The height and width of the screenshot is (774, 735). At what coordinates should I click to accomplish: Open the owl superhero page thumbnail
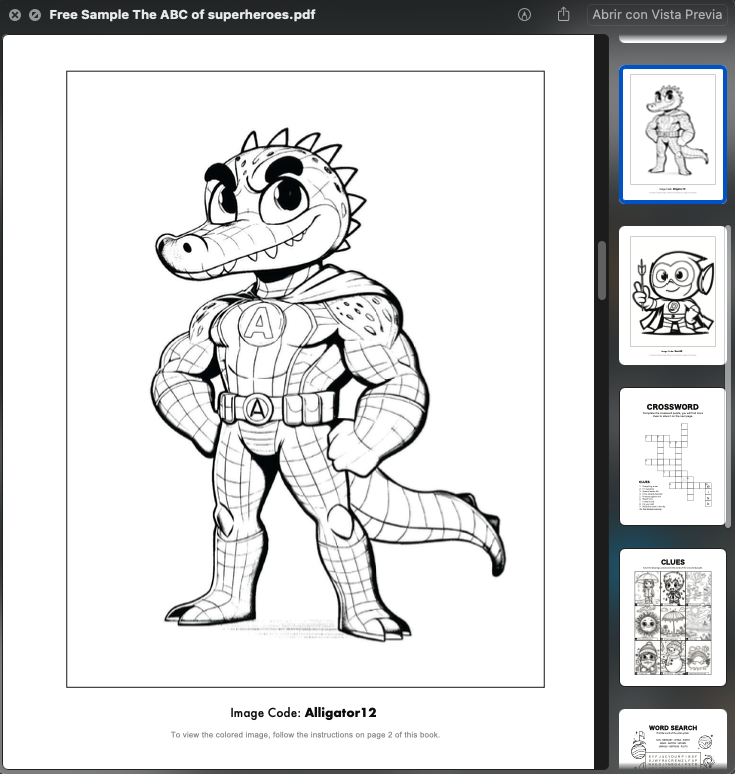pyautogui.click(x=672, y=295)
